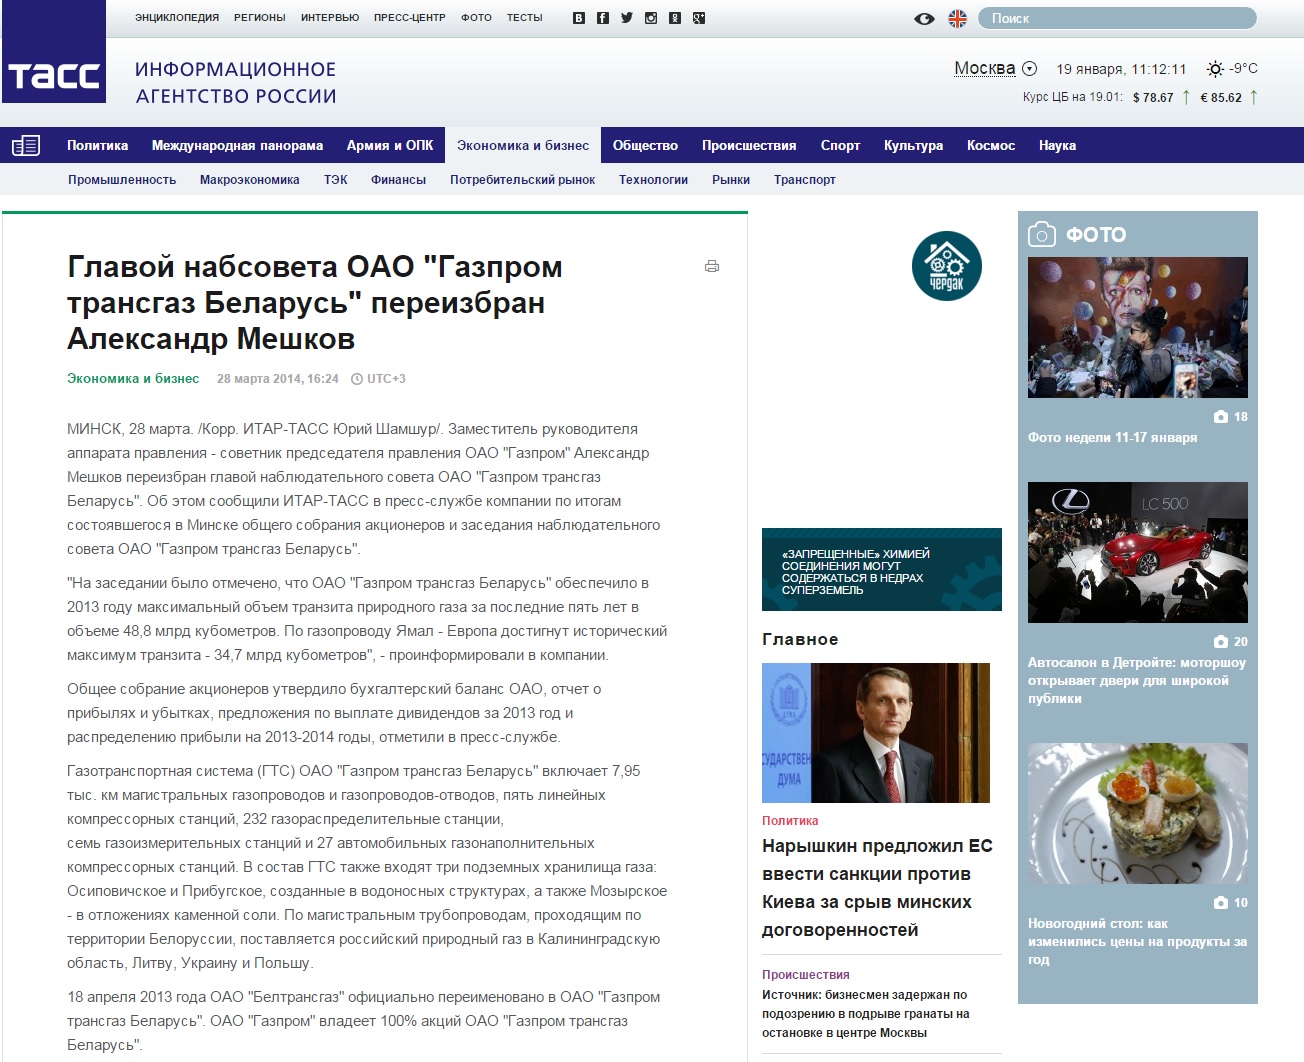Open the Потребительский рынок subsection

(522, 180)
